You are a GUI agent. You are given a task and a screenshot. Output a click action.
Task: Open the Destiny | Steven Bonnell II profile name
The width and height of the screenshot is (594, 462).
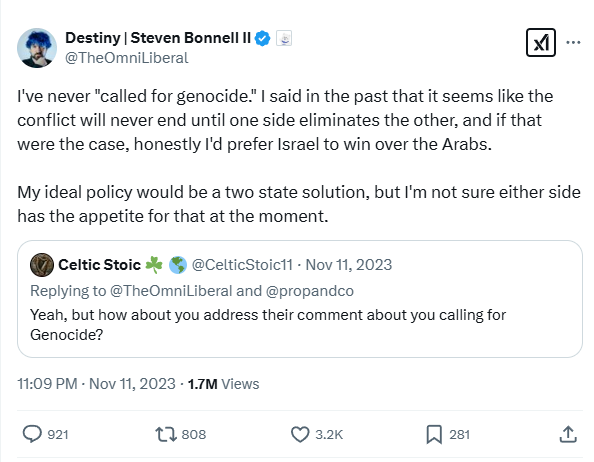[158, 38]
